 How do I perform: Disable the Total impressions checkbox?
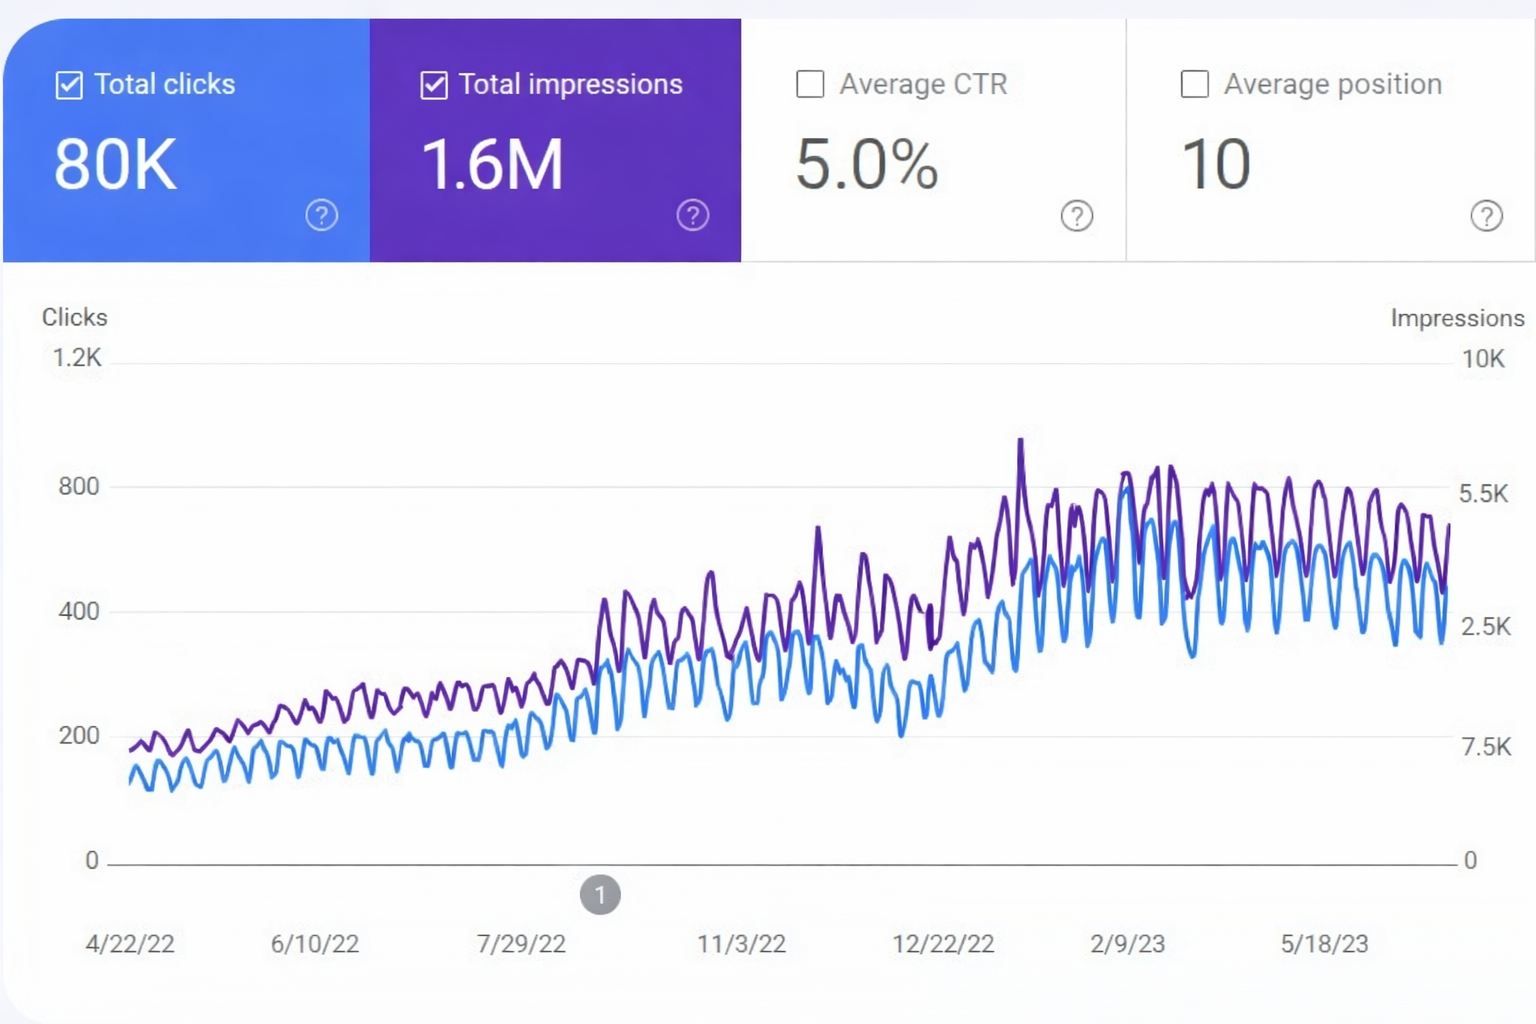(434, 85)
